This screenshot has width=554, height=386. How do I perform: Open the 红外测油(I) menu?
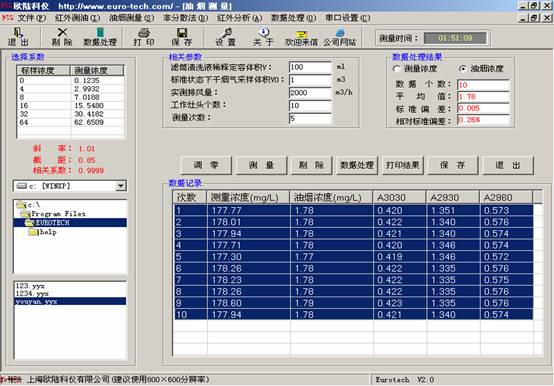(x=77, y=18)
